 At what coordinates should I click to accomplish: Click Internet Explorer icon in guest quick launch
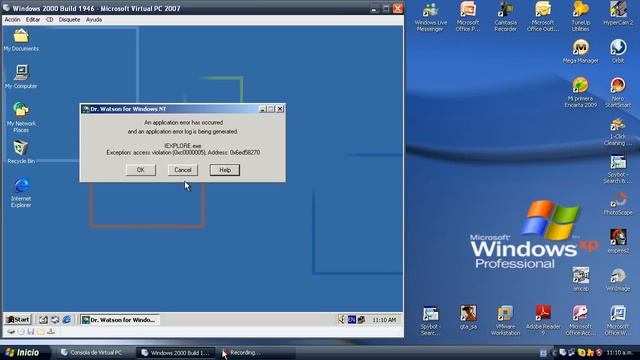pyautogui.click(x=67, y=320)
